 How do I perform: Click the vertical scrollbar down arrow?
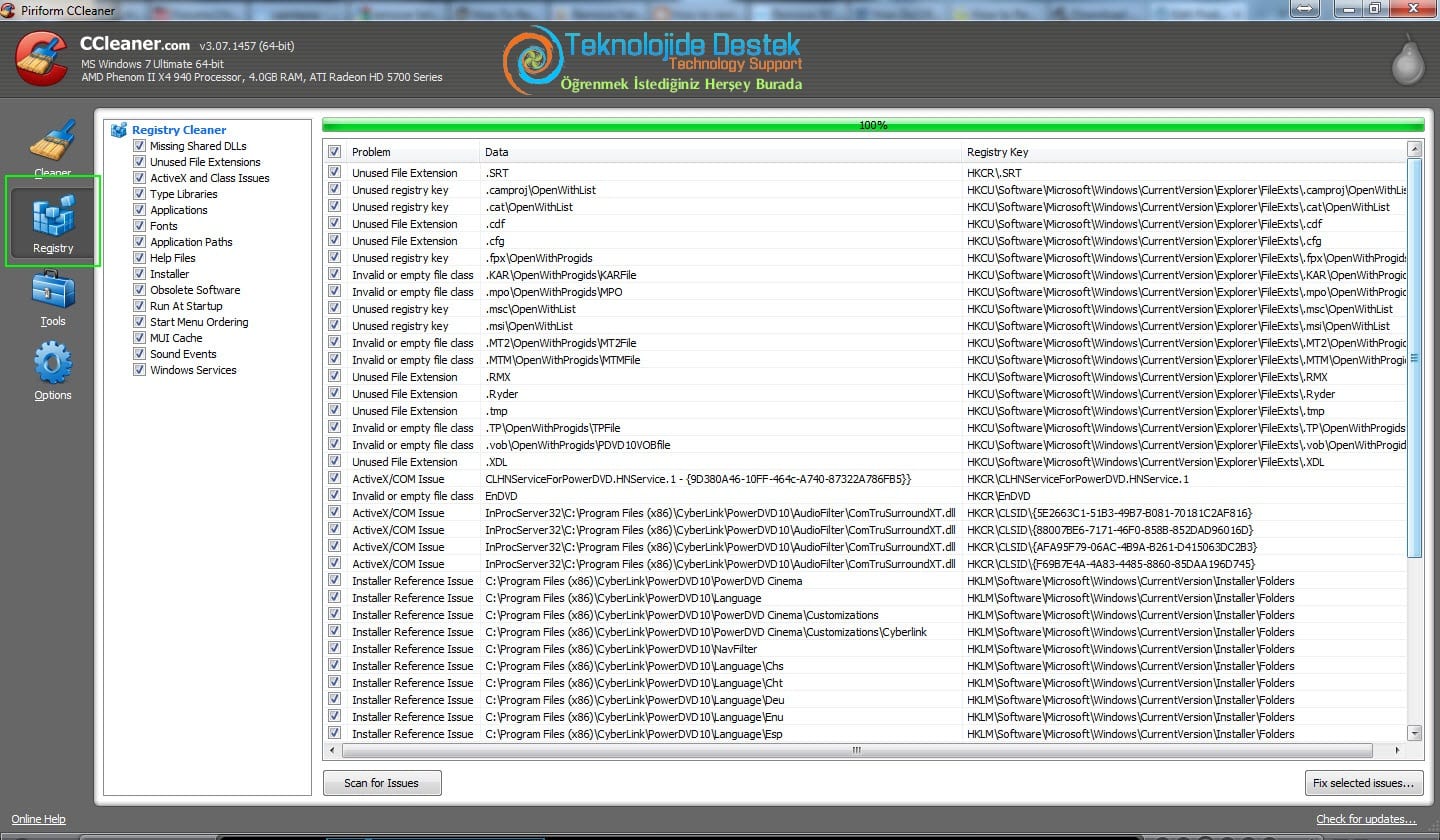pos(1414,733)
